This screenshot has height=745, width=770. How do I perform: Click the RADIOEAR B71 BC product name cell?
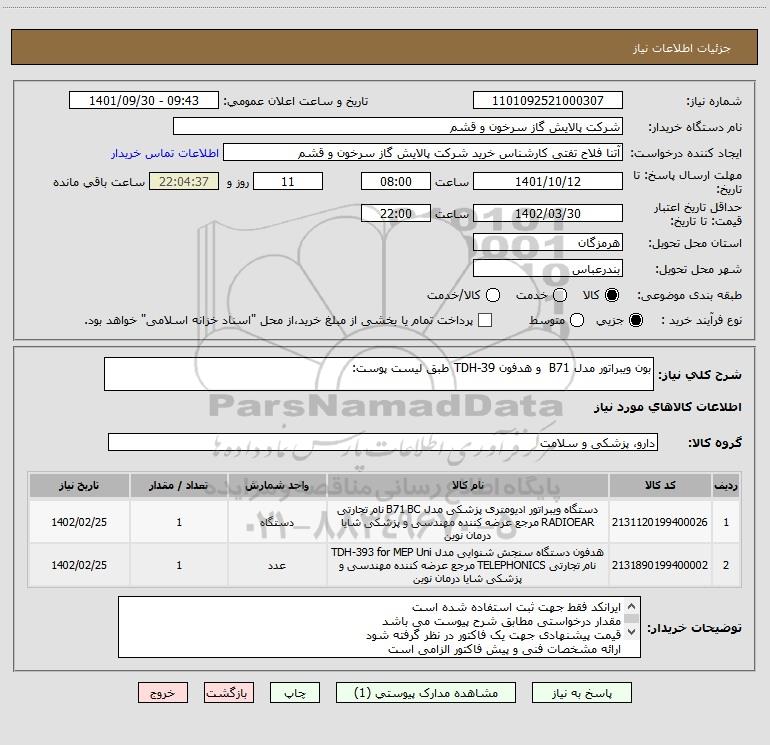(468, 522)
